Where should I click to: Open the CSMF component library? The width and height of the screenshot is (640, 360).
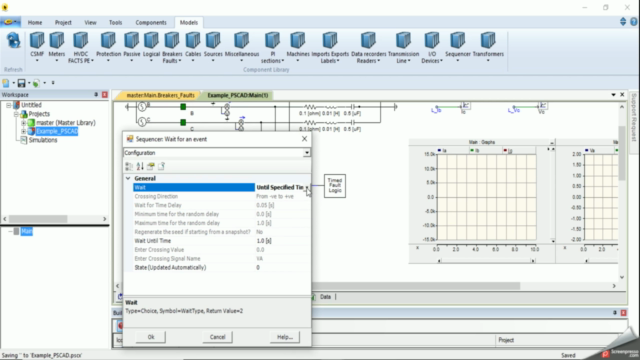37,47
